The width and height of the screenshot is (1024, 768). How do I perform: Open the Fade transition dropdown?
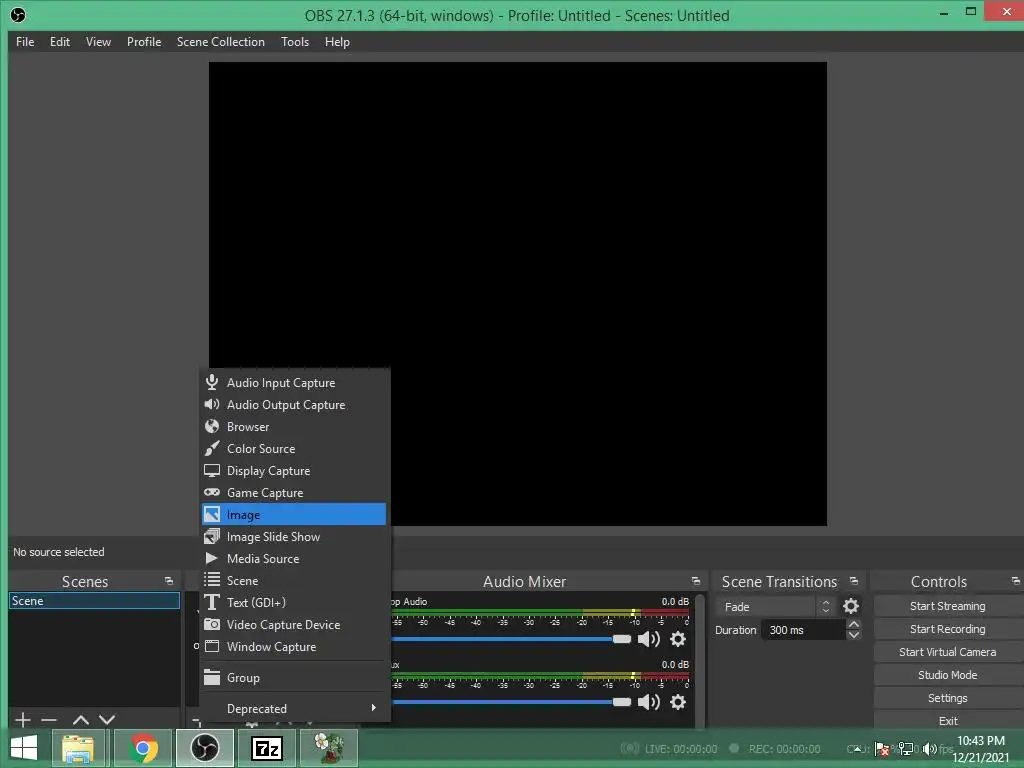pyautogui.click(x=775, y=607)
